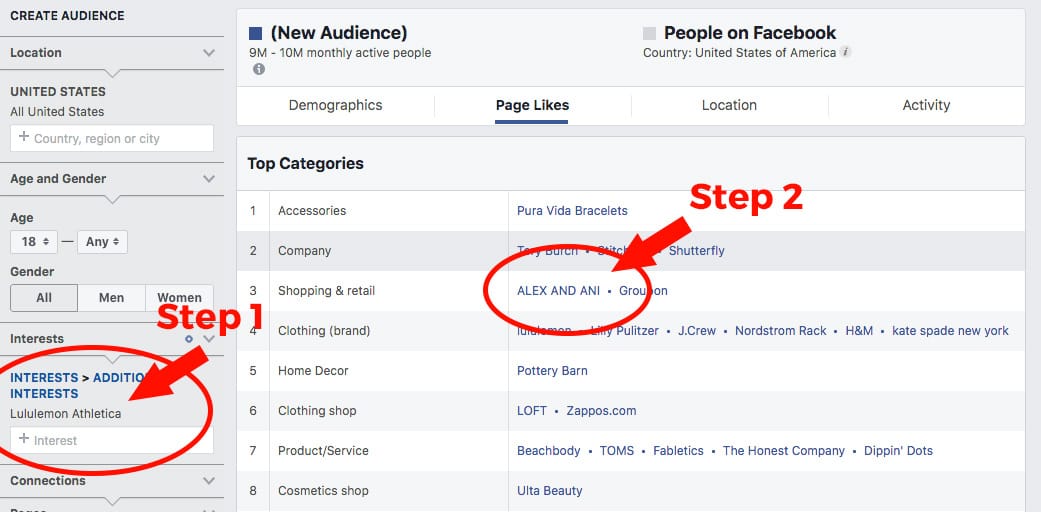Select the All gender option

click(x=44, y=298)
